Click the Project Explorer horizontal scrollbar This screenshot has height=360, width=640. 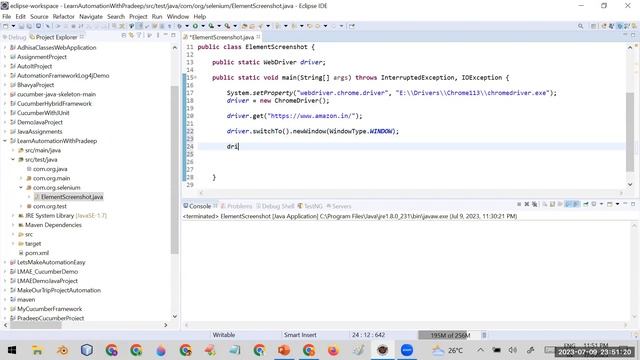pyautogui.click(x=36, y=325)
